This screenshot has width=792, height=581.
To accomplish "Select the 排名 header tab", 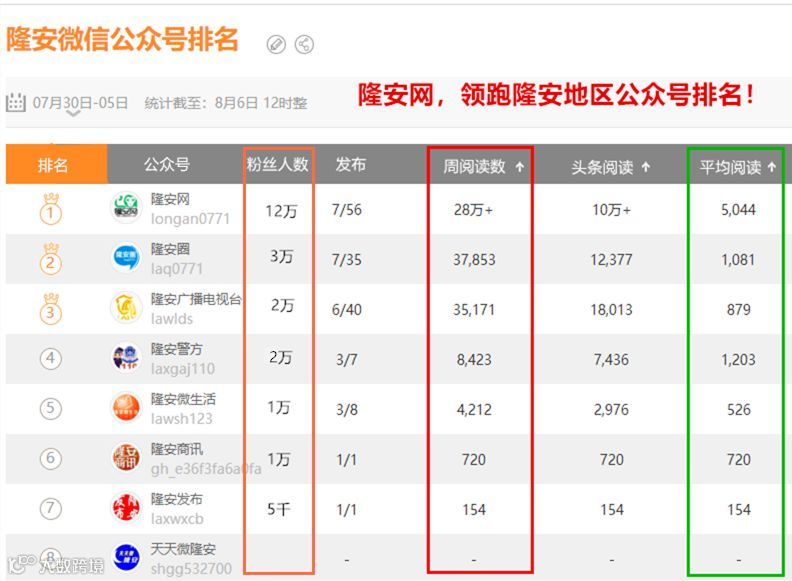I will click(57, 164).
